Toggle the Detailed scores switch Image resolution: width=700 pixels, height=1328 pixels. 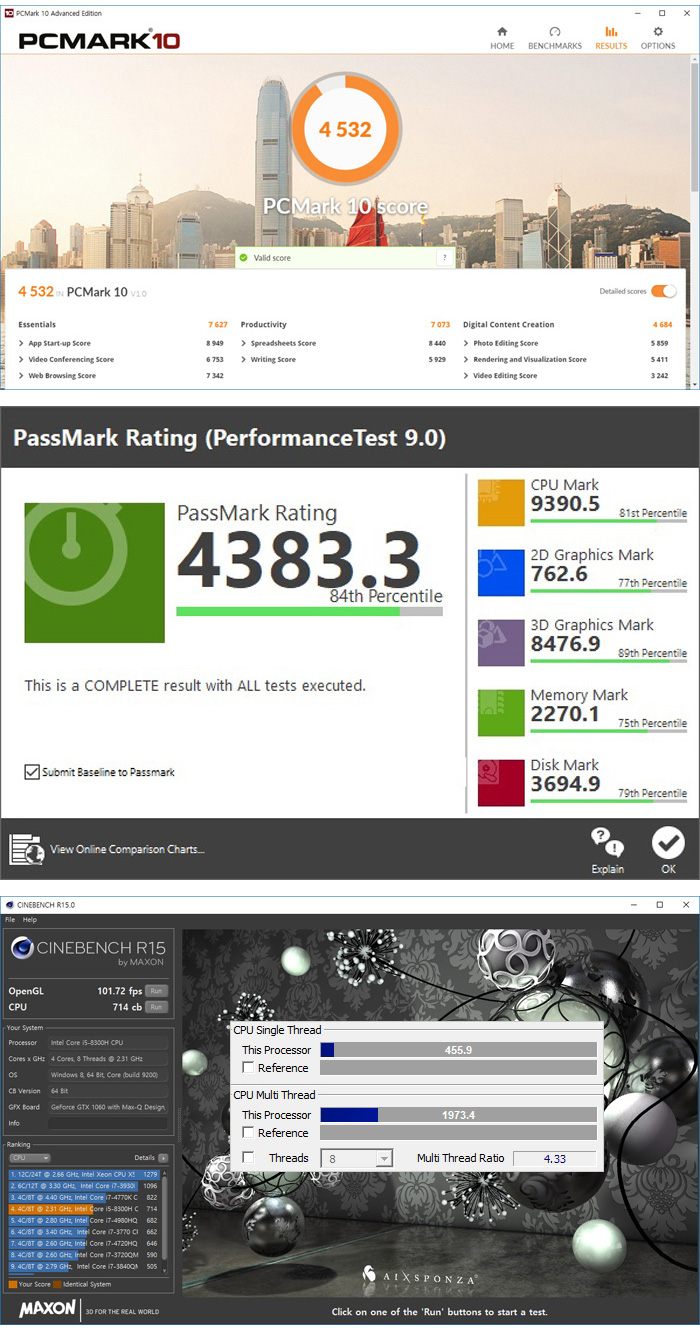tap(663, 291)
